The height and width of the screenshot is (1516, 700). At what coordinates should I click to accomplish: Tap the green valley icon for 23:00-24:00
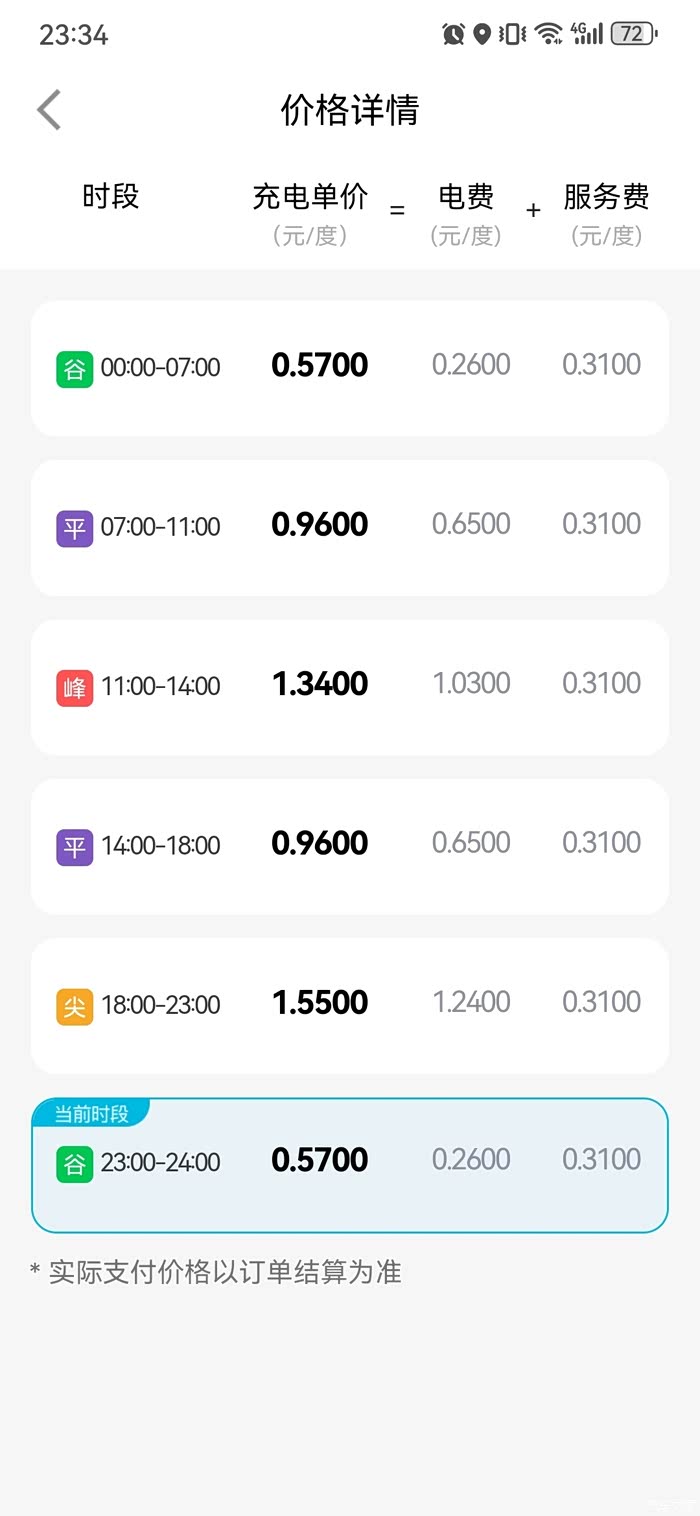[x=74, y=1164]
